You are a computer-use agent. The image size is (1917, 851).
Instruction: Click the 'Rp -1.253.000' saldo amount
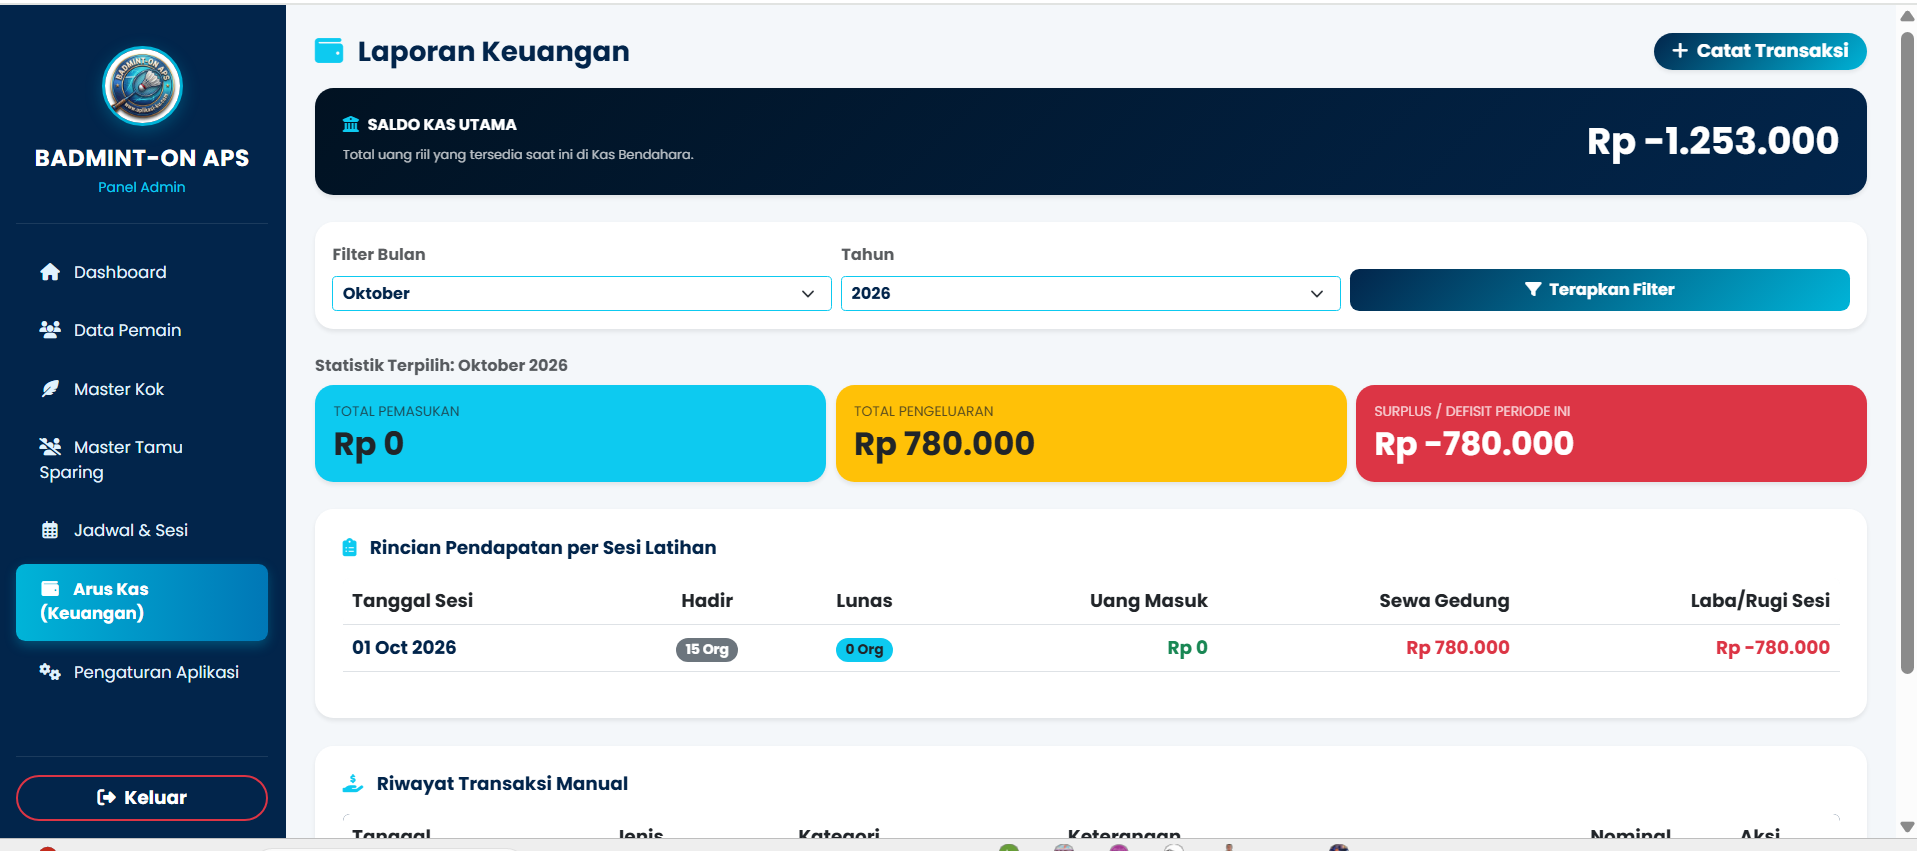click(x=1712, y=141)
